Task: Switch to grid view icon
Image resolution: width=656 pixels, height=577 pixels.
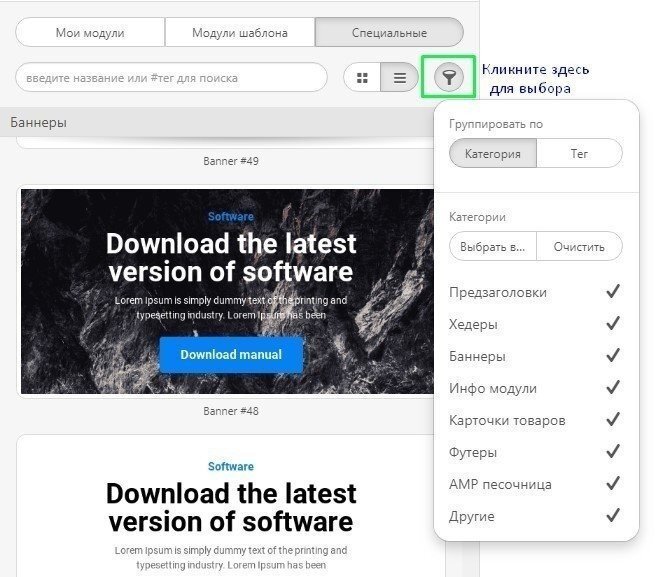Action: [362, 77]
